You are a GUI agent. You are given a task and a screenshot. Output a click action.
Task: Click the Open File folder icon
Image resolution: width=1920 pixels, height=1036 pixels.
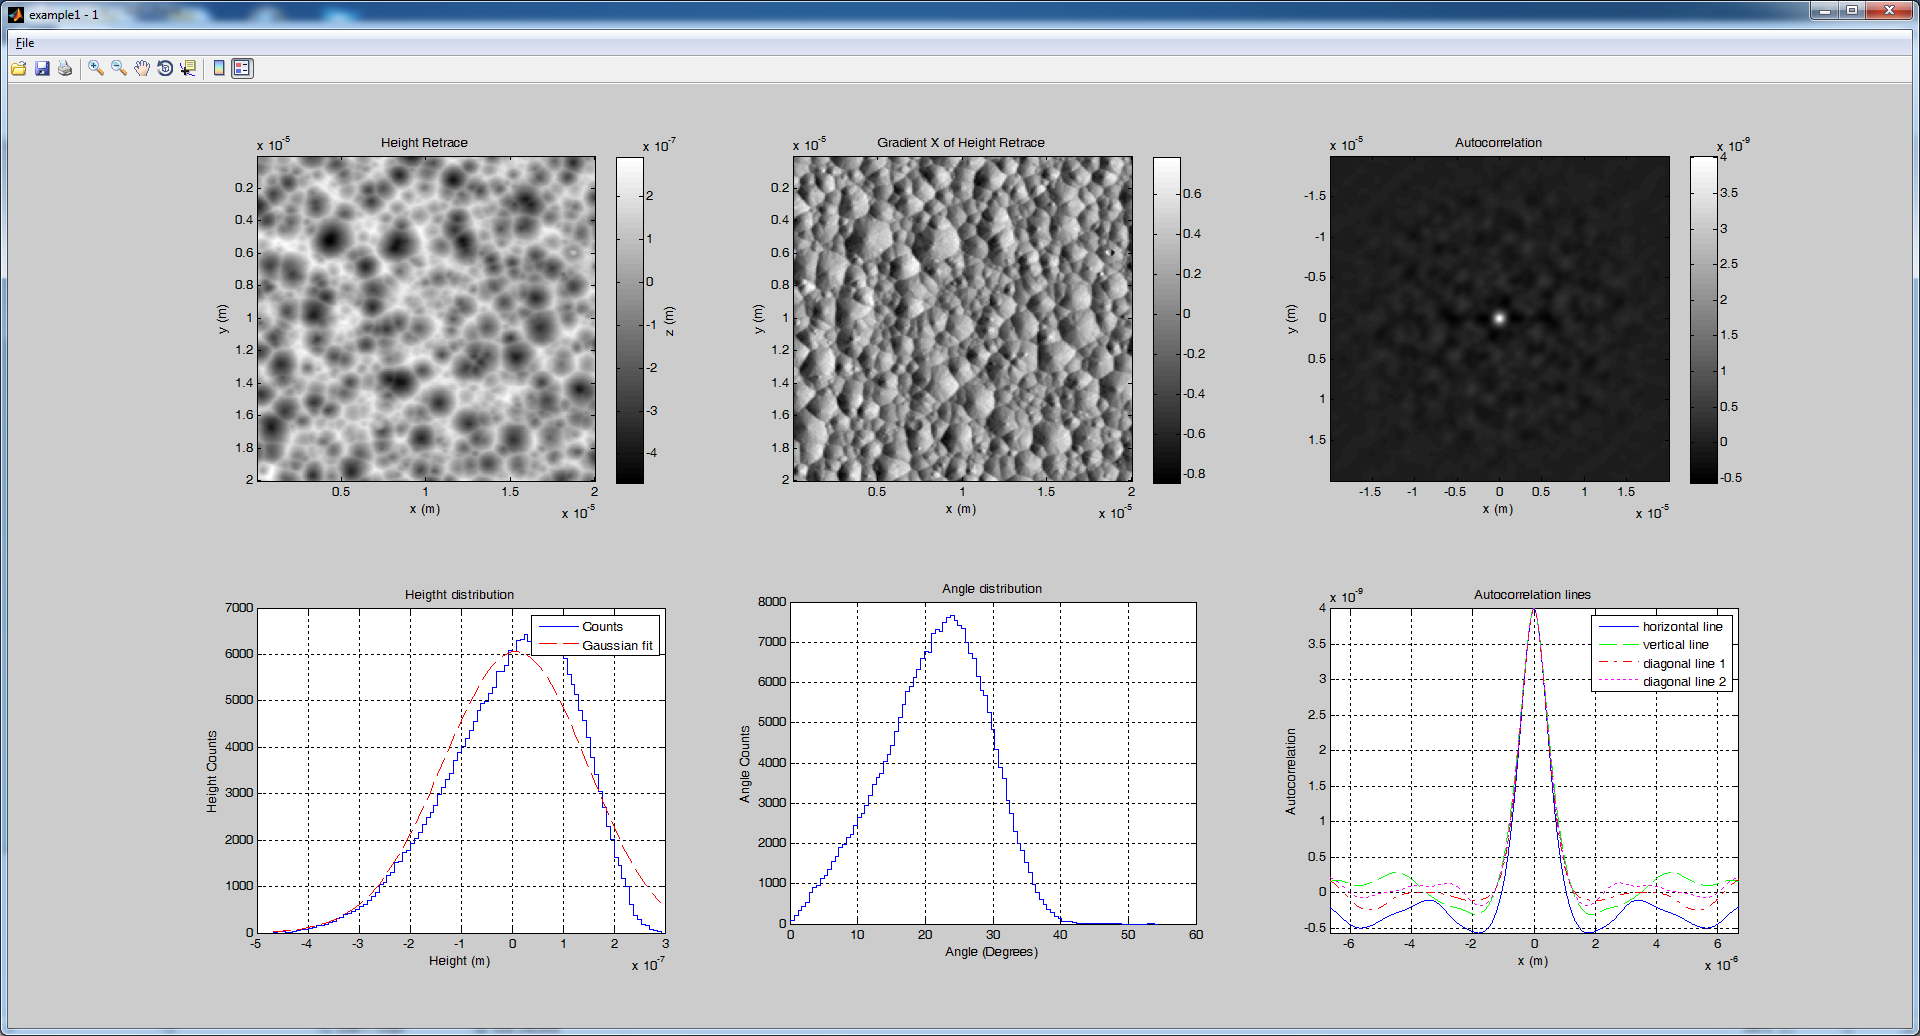[19, 68]
